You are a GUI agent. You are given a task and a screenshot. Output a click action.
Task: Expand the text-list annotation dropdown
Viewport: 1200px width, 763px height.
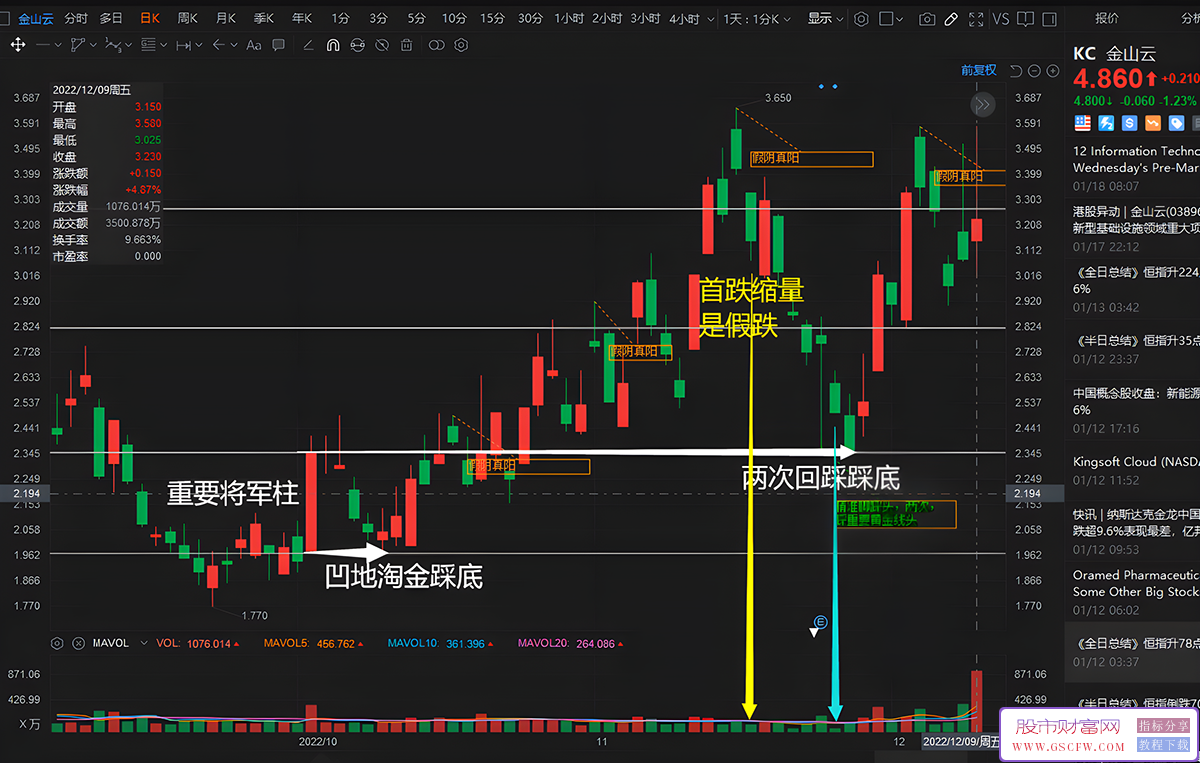[x=164, y=45]
